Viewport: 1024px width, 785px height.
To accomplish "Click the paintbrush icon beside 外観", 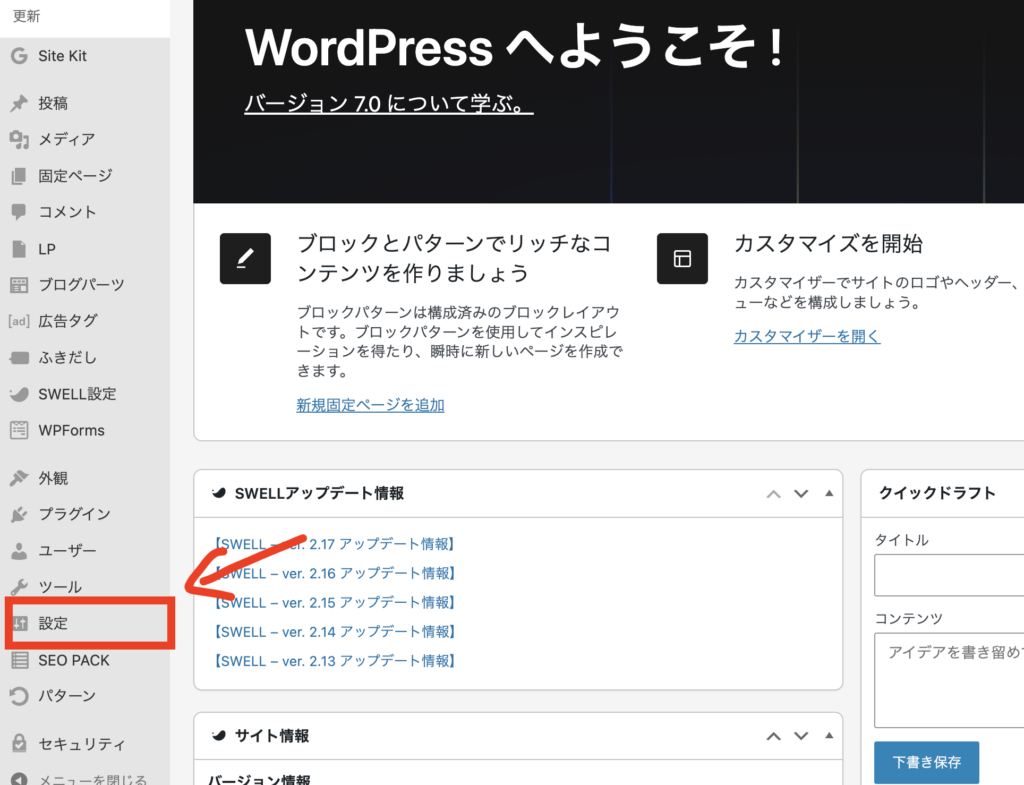I will tap(19, 478).
